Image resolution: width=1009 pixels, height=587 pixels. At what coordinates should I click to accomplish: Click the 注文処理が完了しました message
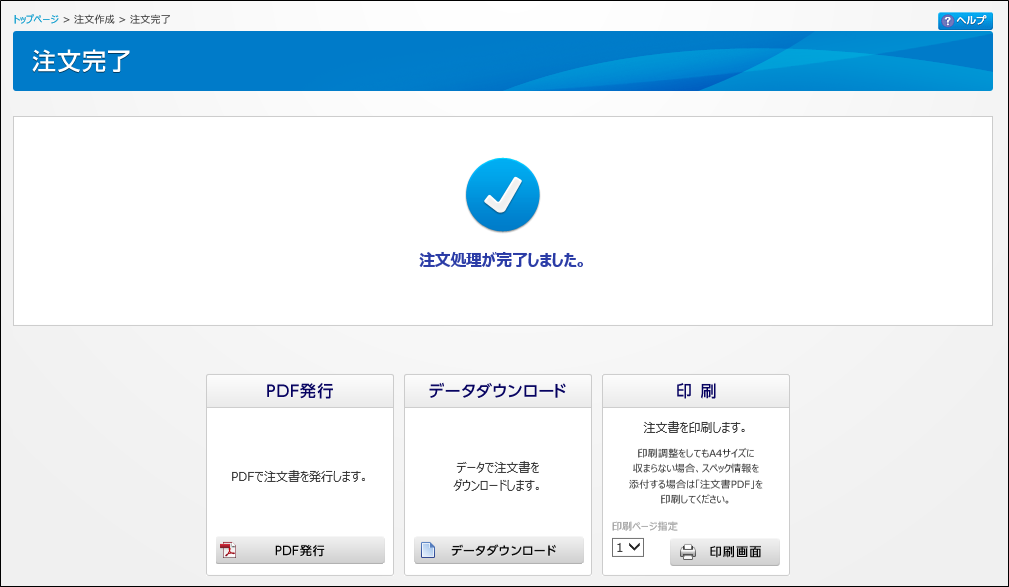point(502,261)
